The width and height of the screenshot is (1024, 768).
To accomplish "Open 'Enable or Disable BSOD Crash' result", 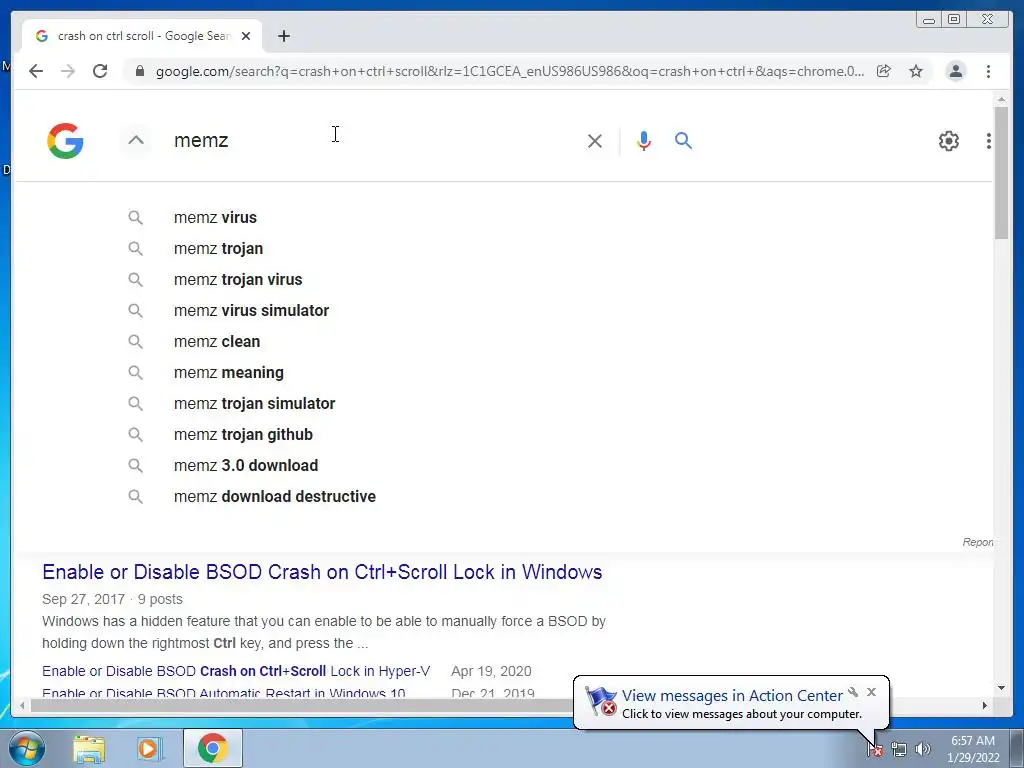I will pos(322,572).
